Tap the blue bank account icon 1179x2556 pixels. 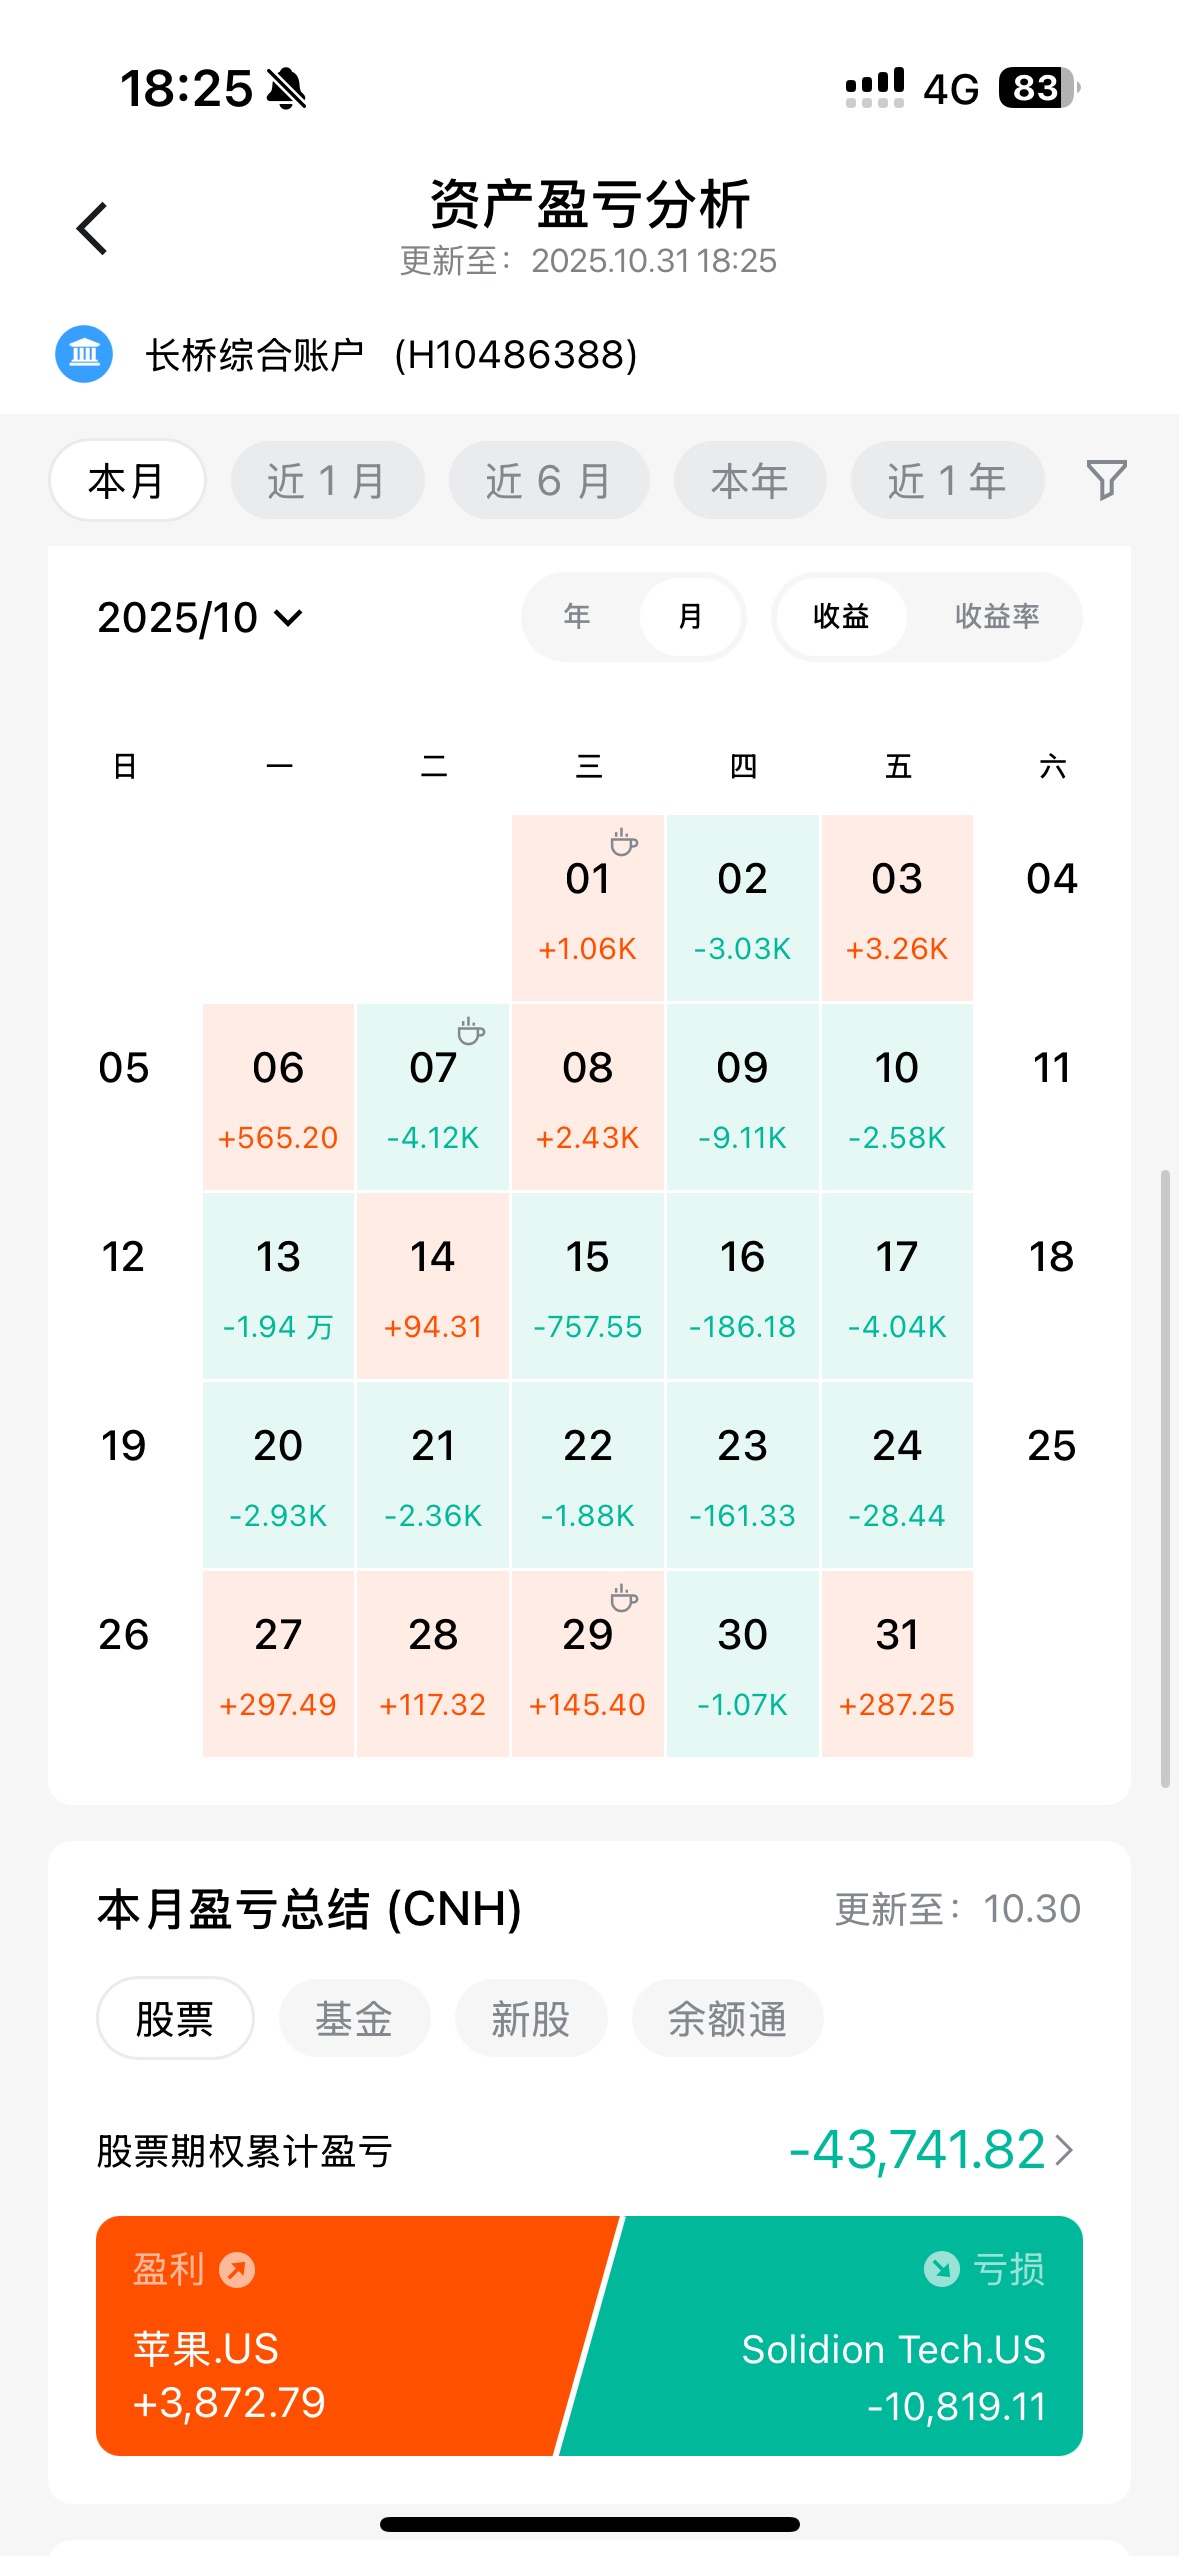[84, 354]
